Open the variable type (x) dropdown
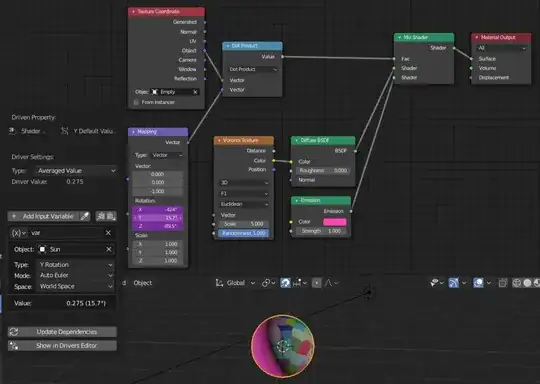540x384 pixels. (x=18, y=233)
